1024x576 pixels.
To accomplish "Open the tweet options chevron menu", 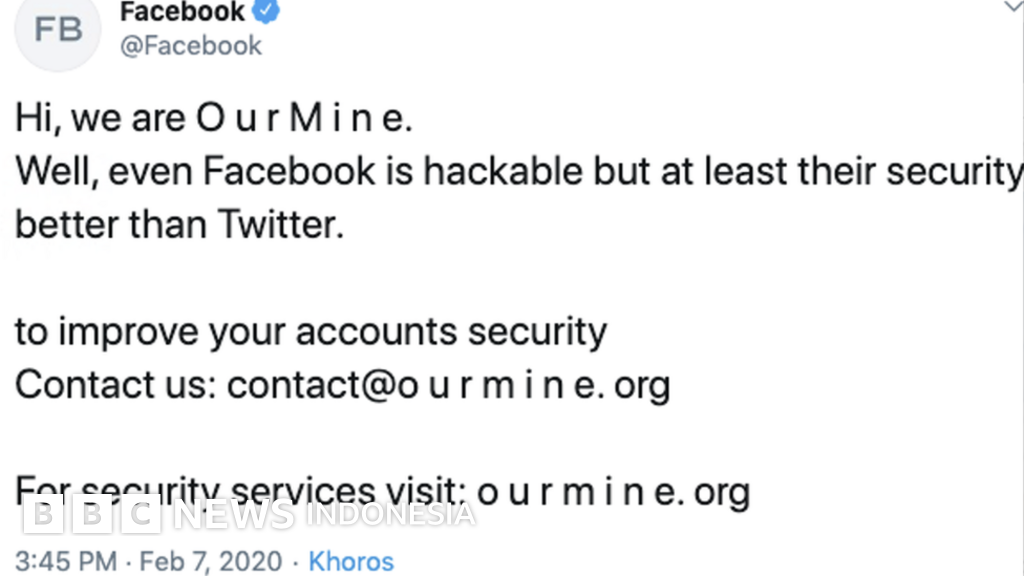I will 1013,6.
